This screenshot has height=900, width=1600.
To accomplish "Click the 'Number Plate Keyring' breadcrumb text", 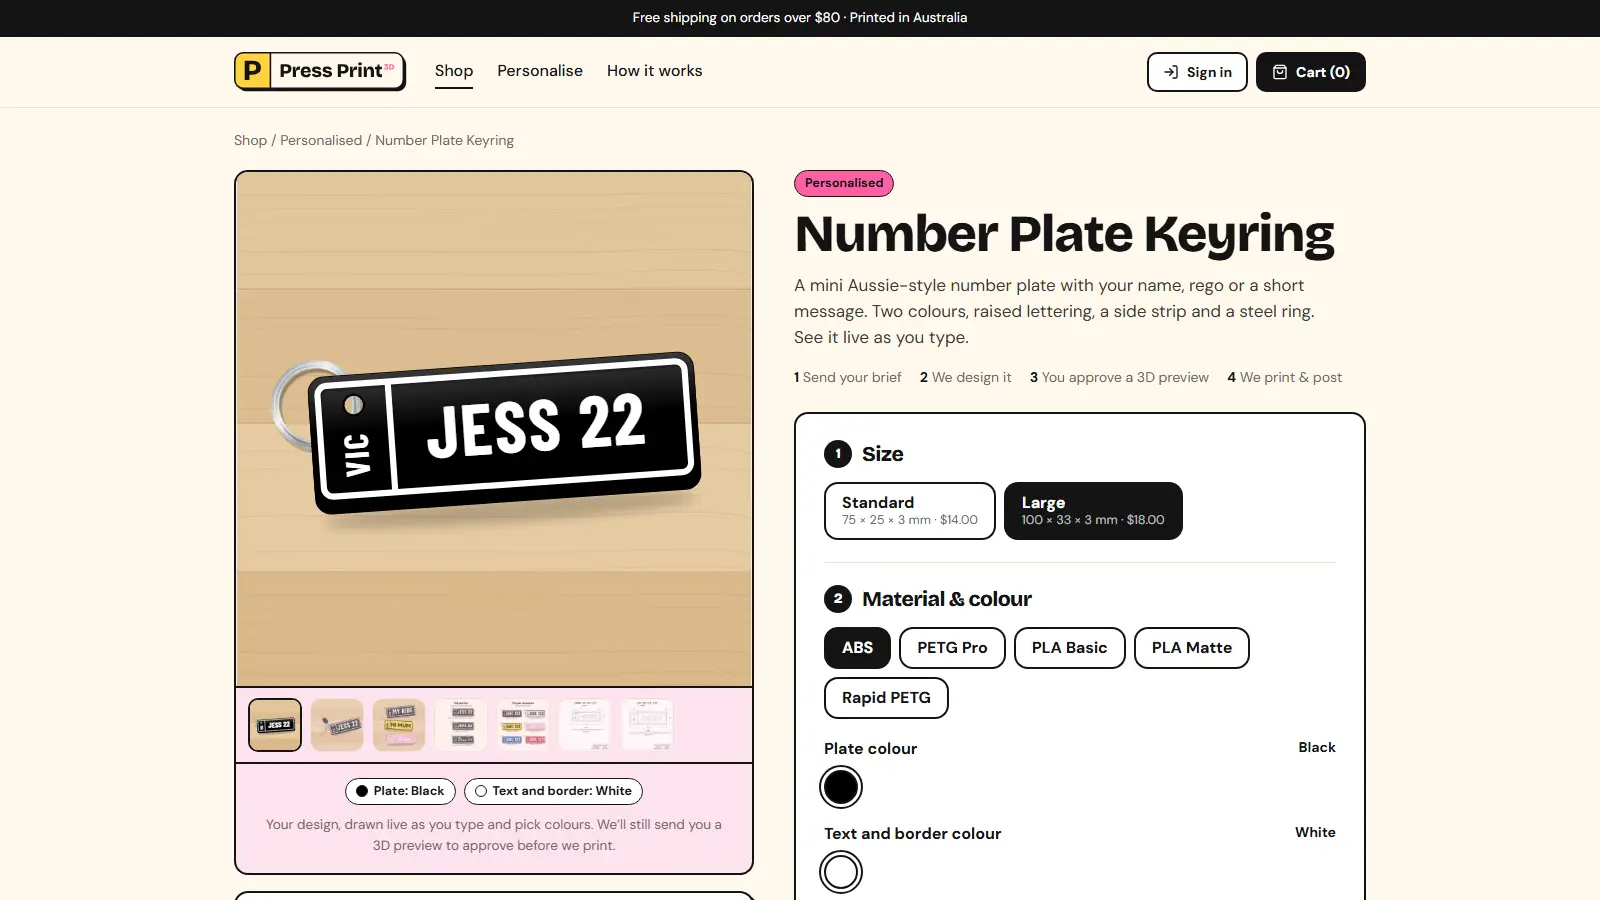I will tap(444, 140).
